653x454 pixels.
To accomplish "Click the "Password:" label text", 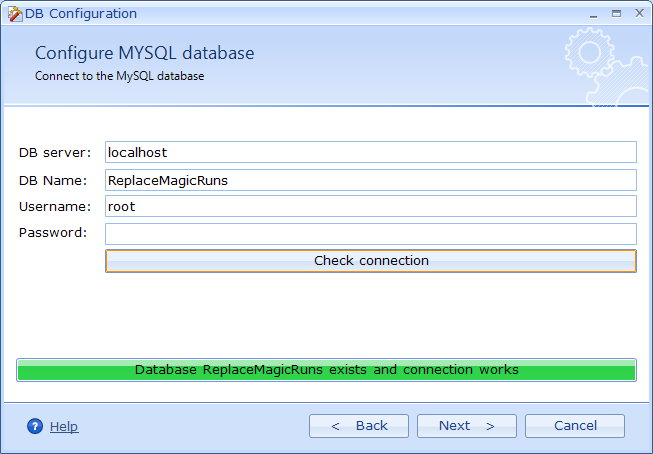I will point(52,233).
